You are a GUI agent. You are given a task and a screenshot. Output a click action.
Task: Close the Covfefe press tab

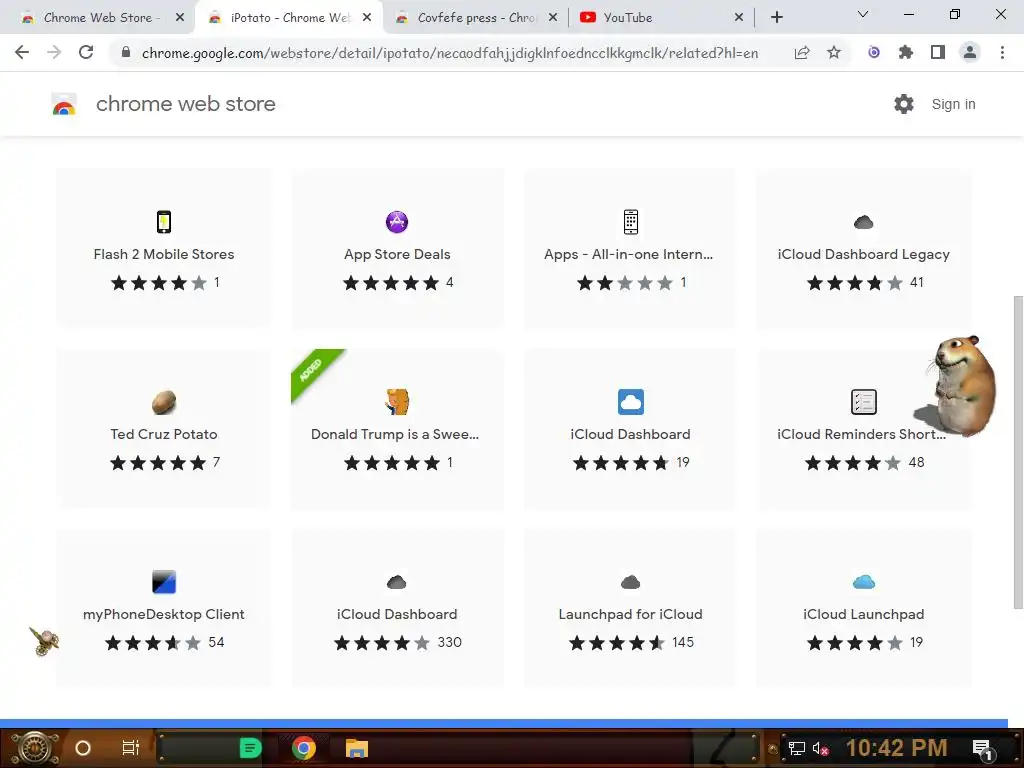[x=553, y=18]
